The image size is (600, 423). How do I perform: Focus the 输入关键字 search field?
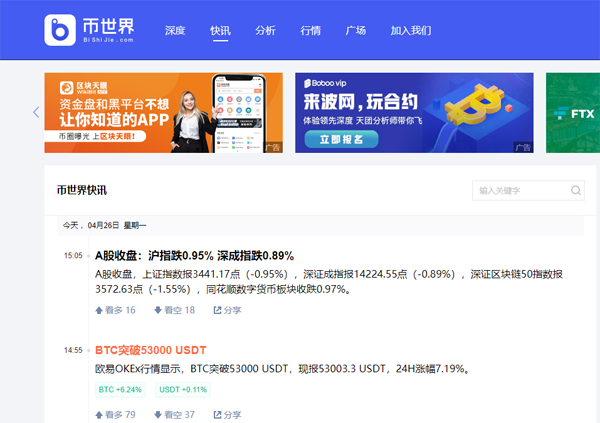click(520, 190)
